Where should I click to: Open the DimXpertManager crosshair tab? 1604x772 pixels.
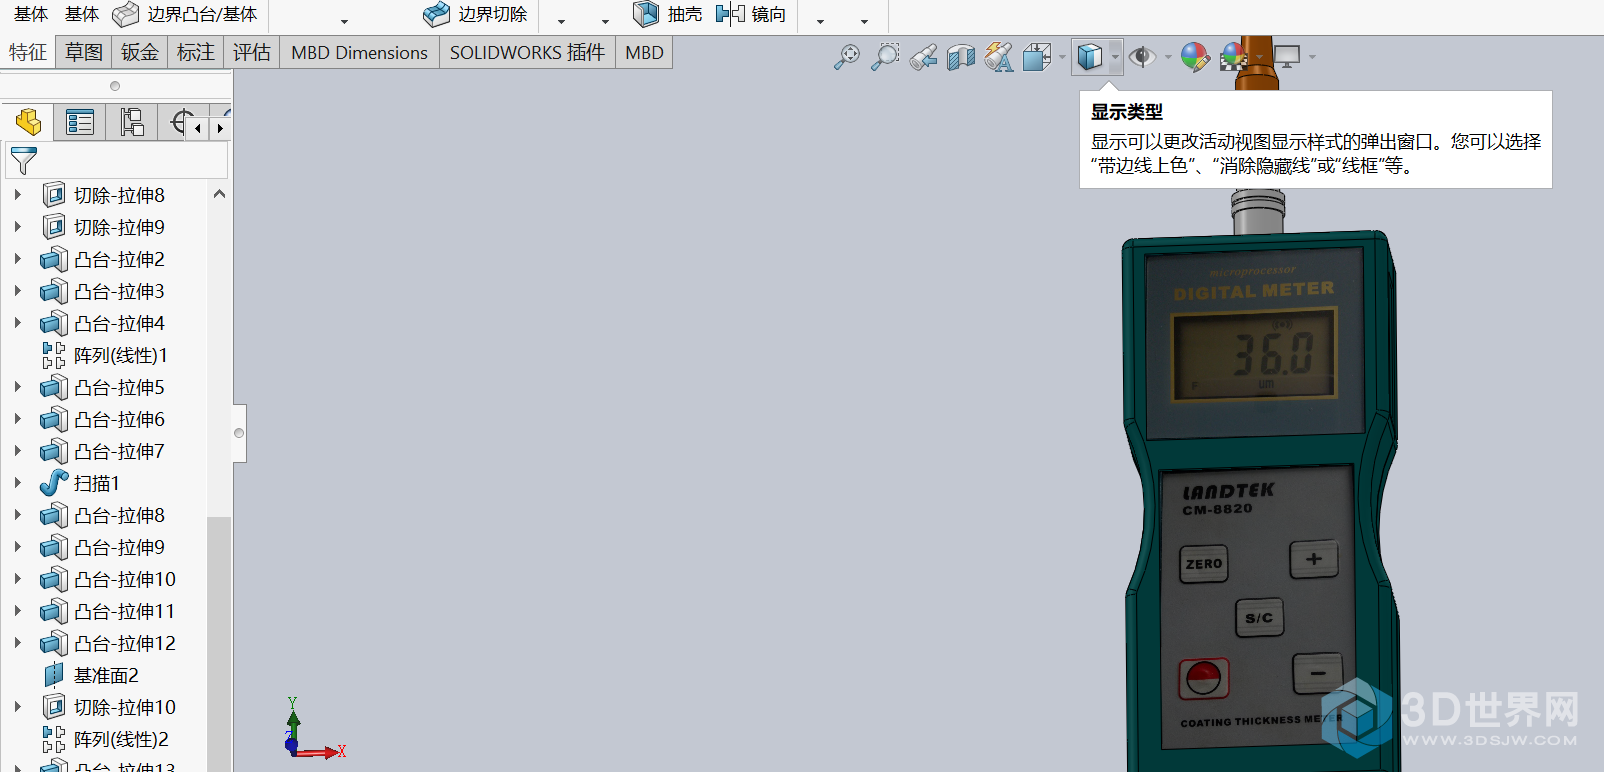point(180,122)
